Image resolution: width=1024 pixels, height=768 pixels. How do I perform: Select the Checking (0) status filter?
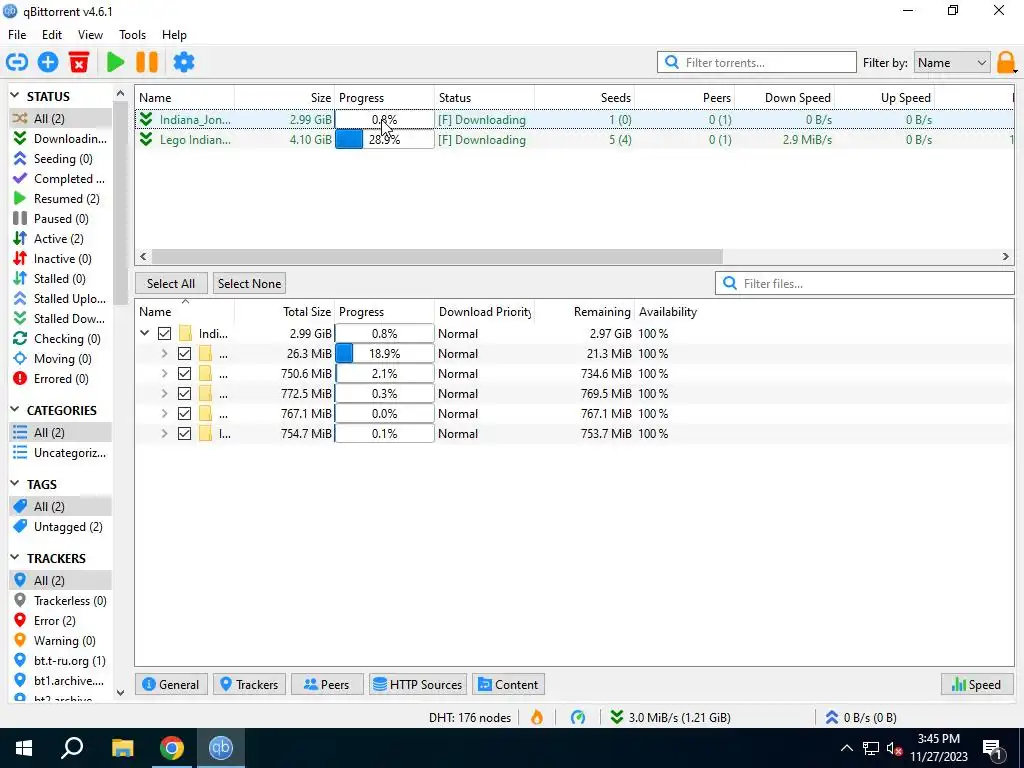[x=60, y=339]
